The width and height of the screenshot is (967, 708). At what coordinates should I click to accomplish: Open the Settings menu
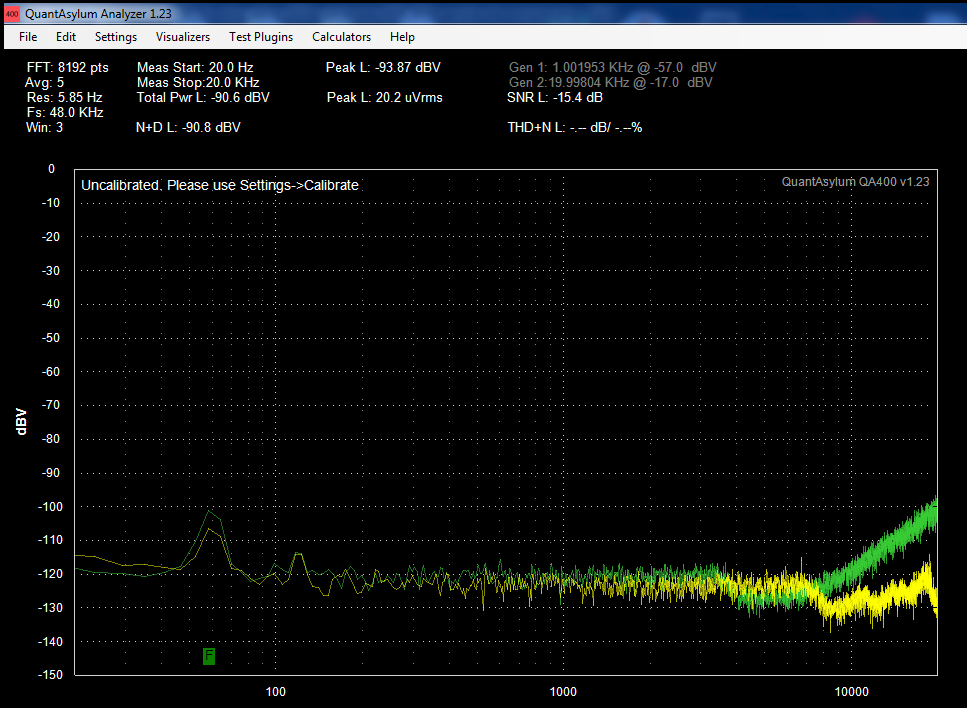pos(116,37)
